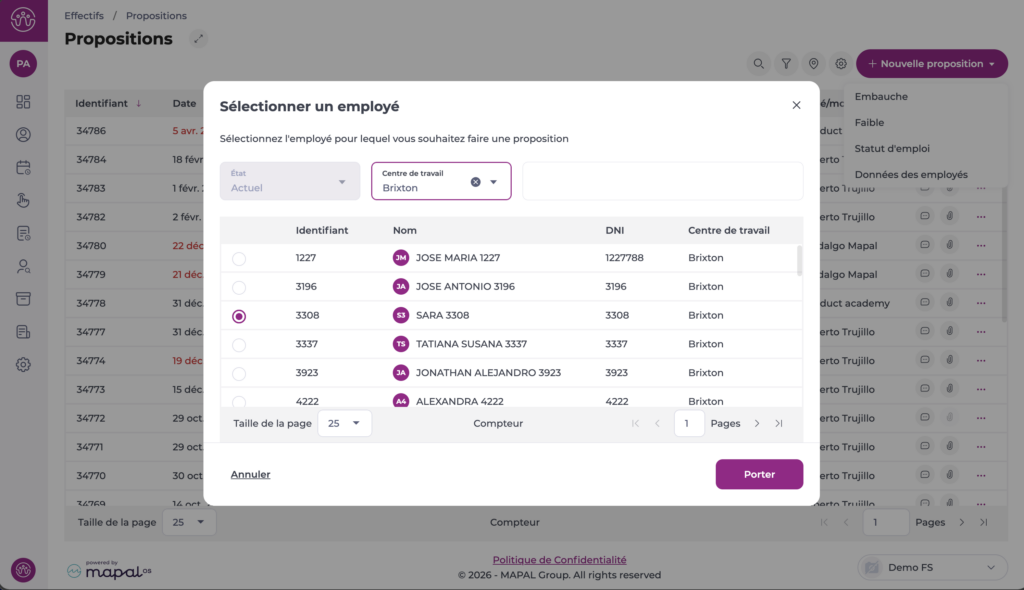
Task: Expand the Centre de travail dropdown
Action: click(x=494, y=182)
